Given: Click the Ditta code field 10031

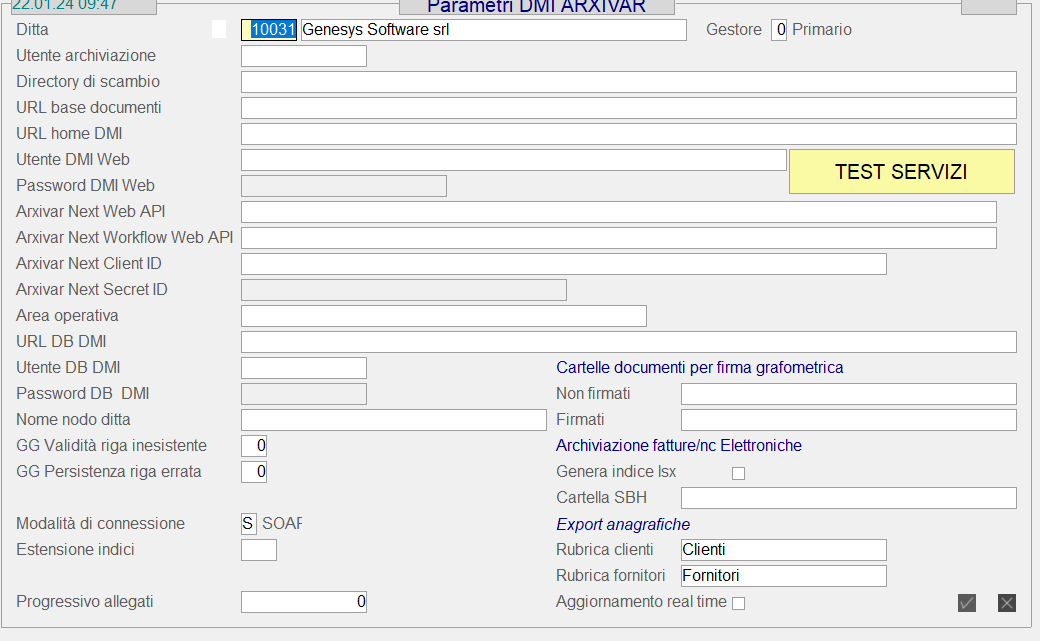Looking at the screenshot, I should (270, 30).
